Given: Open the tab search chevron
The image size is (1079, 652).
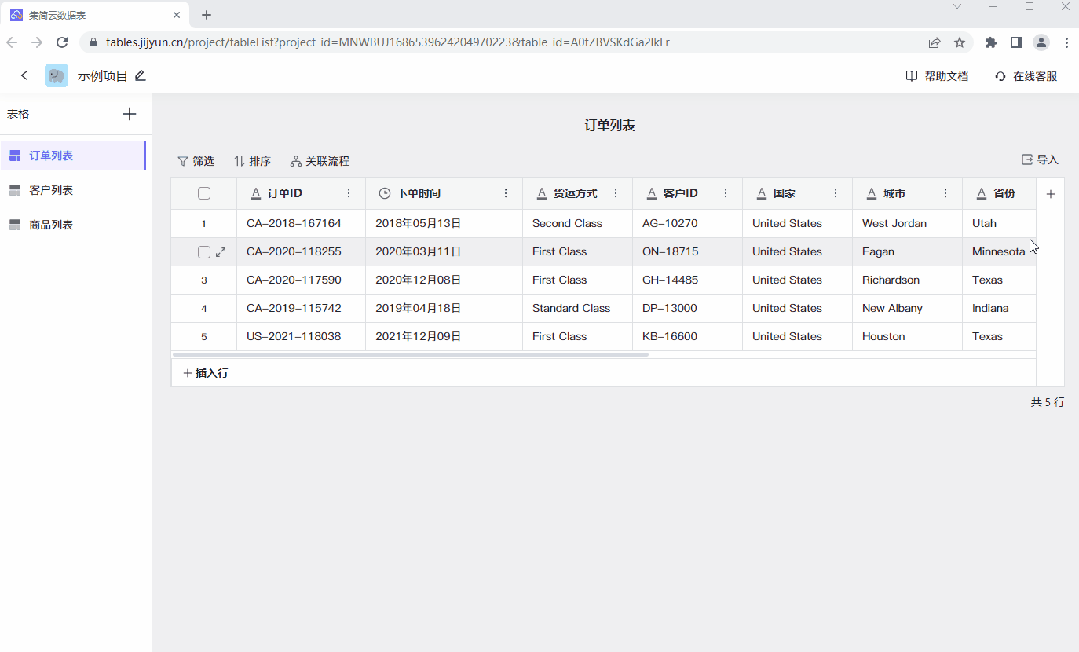Looking at the screenshot, I should [957, 6].
